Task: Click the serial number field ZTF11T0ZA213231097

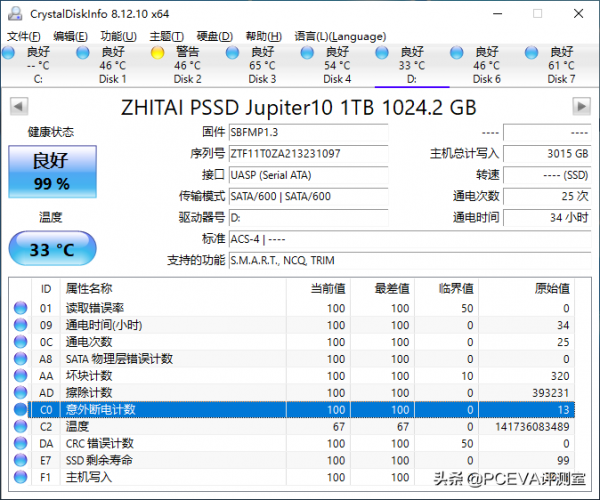Action: (x=308, y=154)
